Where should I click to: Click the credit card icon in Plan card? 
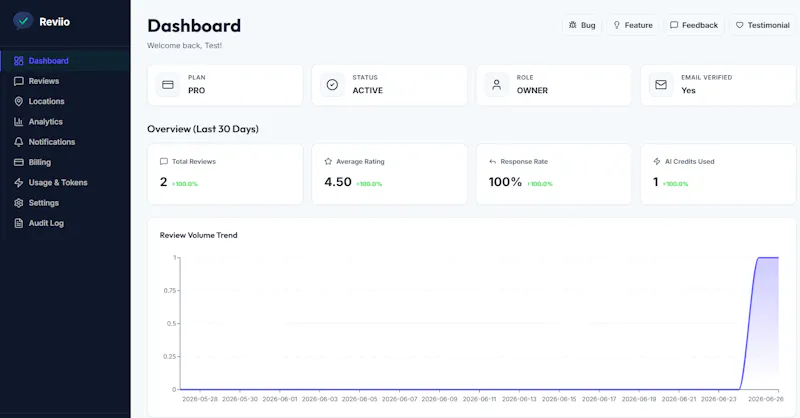pyautogui.click(x=168, y=85)
